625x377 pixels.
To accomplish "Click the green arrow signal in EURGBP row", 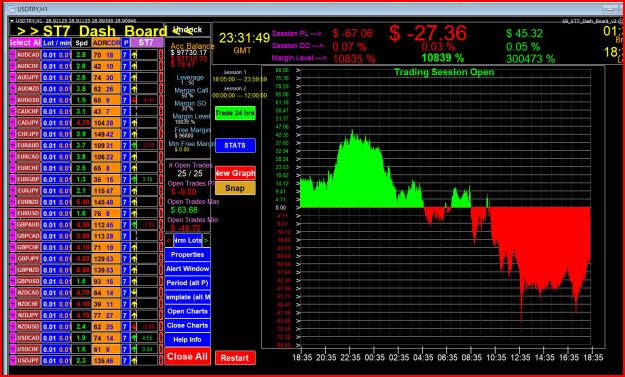I will tap(134, 180).
